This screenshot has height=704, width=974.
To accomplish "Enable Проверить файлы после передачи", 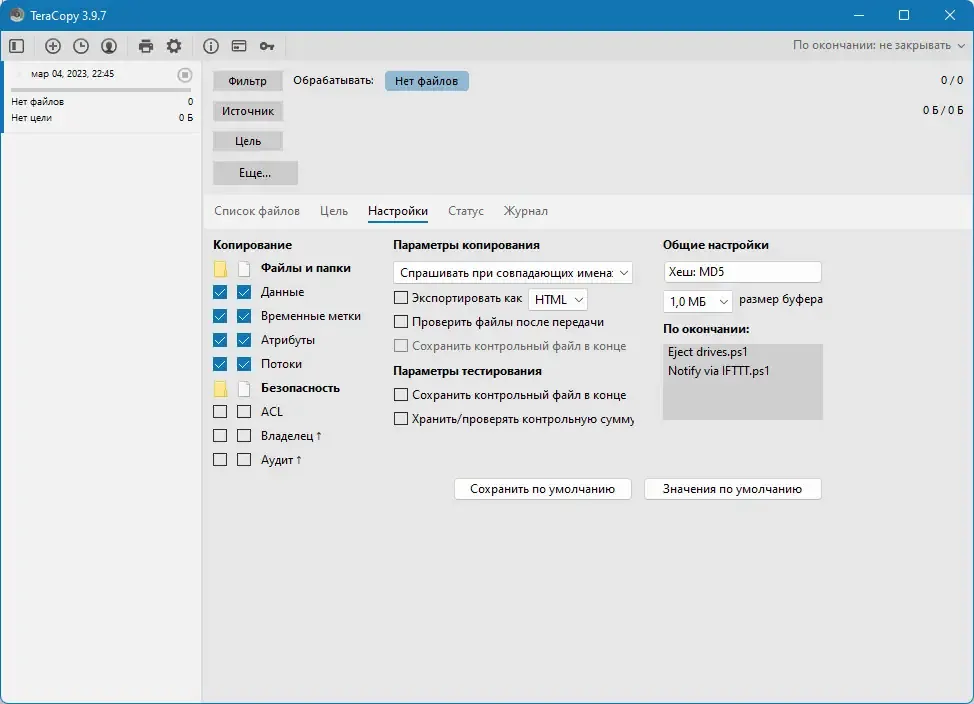I will coord(401,322).
